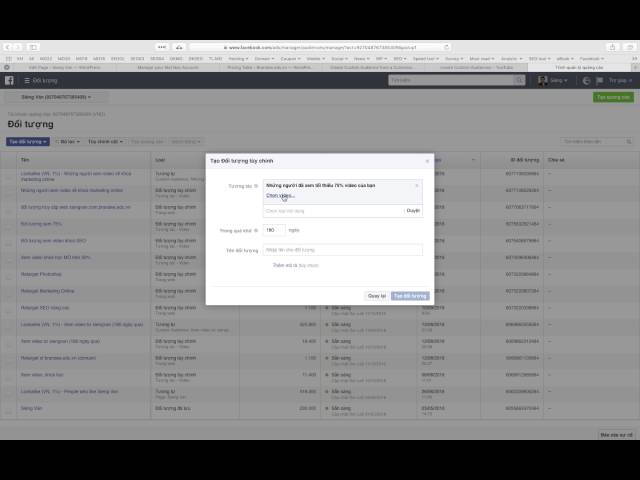Switch to the Pricing Table browser tab

pyautogui.click(x=269, y=67)
